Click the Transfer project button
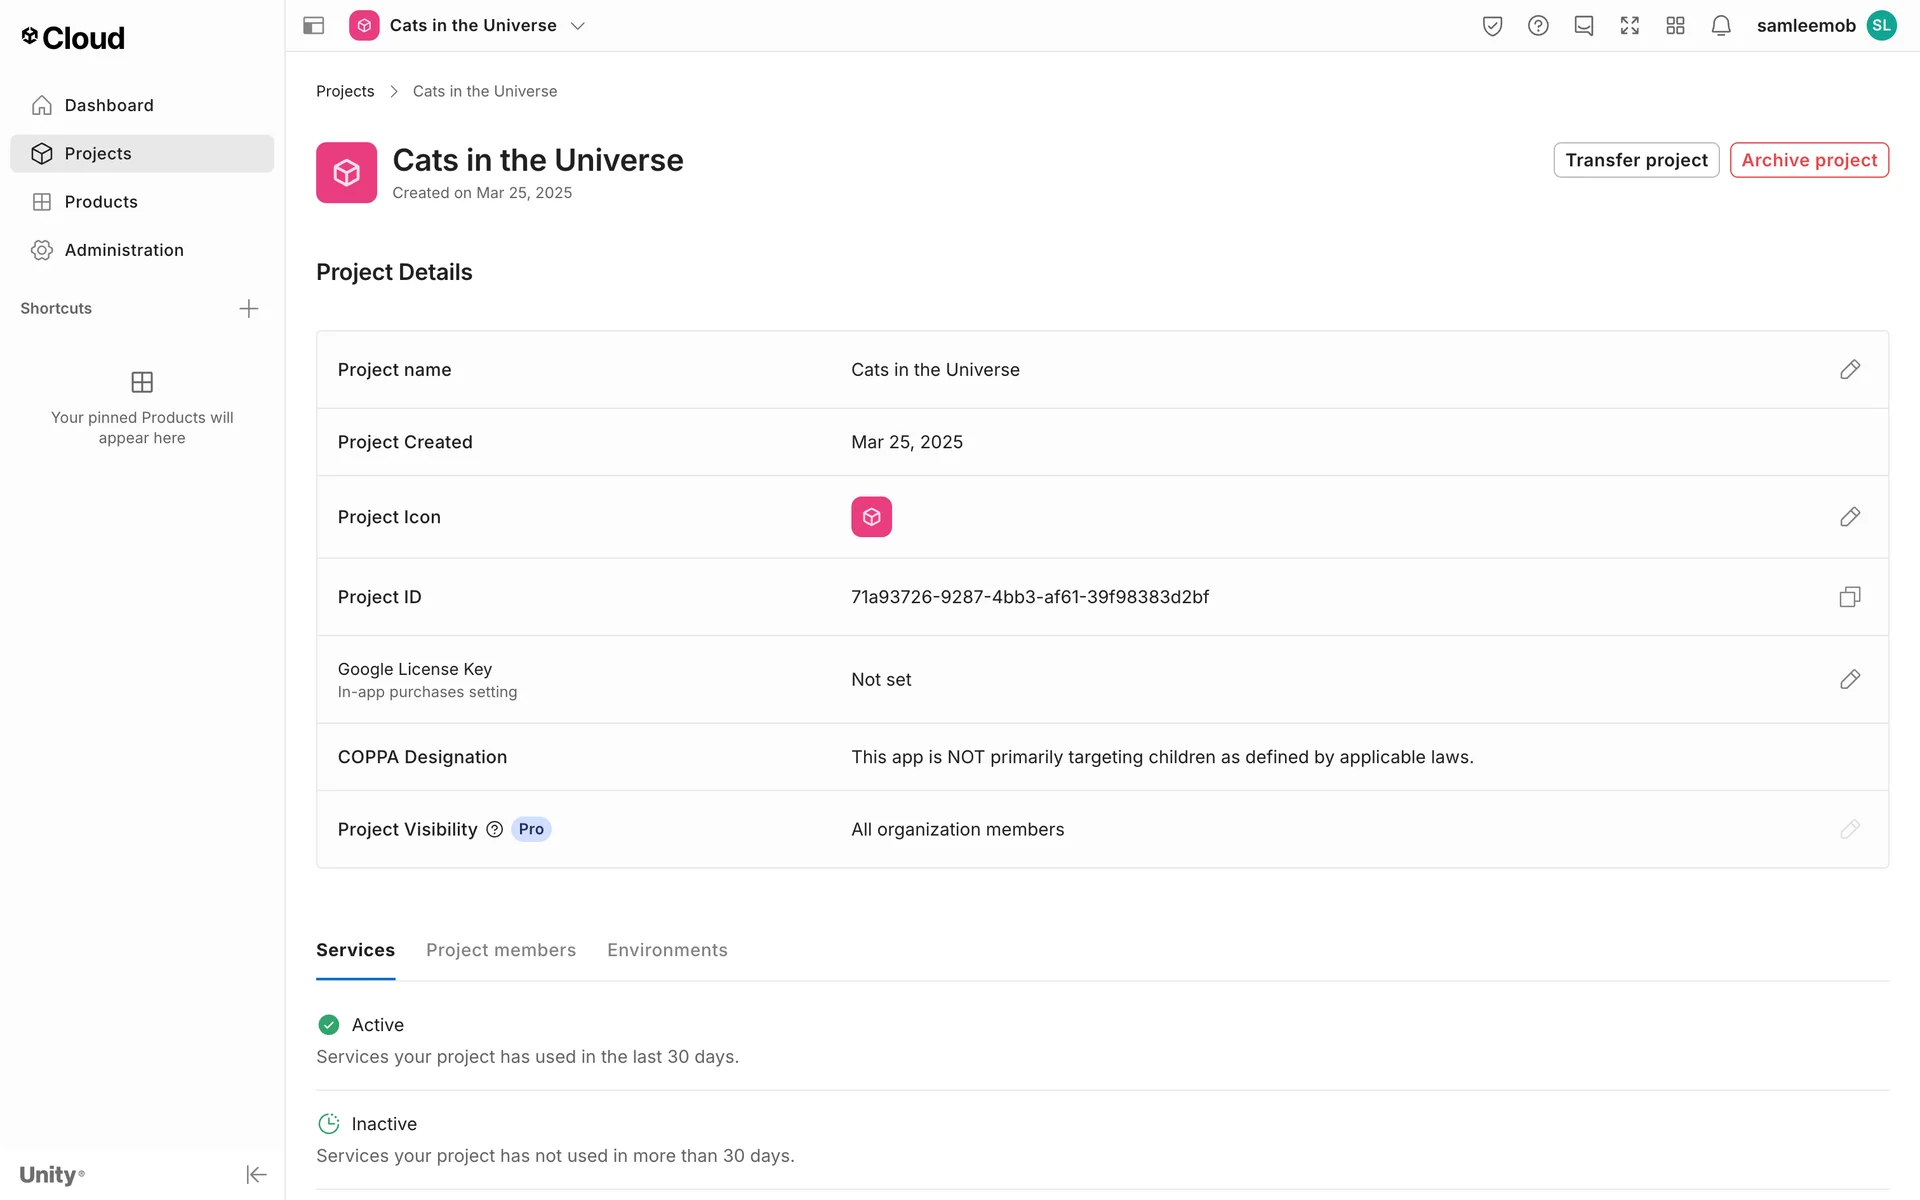The image size is (1920, 1200). (1635, 160)
